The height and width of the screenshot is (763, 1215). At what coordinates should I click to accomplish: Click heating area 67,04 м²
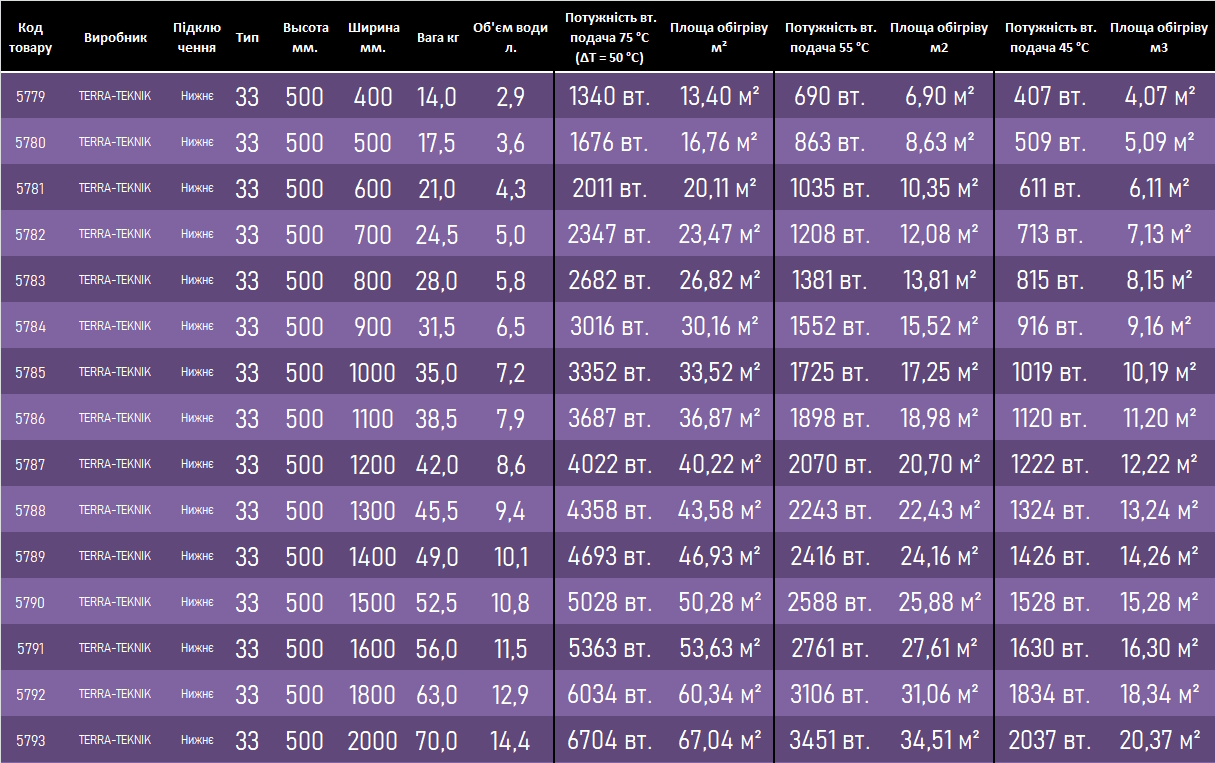pos(720,741)
